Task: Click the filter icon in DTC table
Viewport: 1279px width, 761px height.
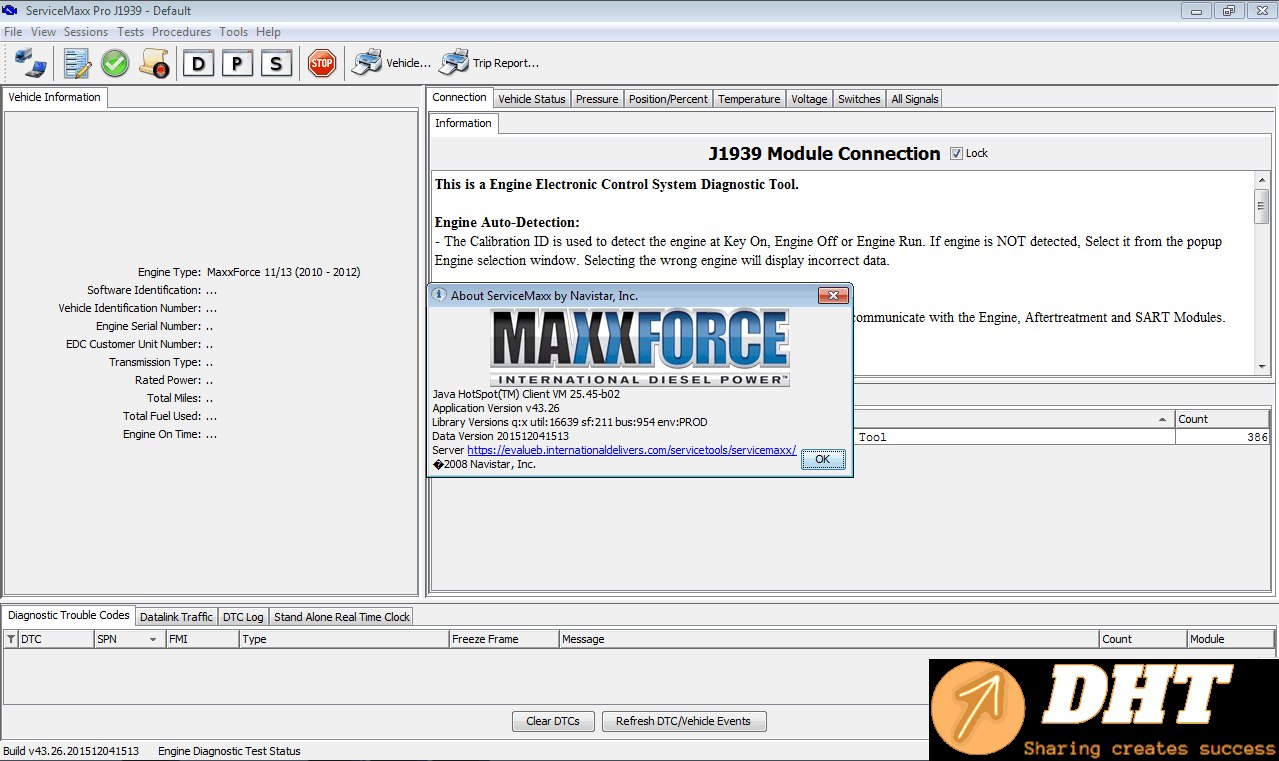Action: pyautogui.click(x=11, y=639)
